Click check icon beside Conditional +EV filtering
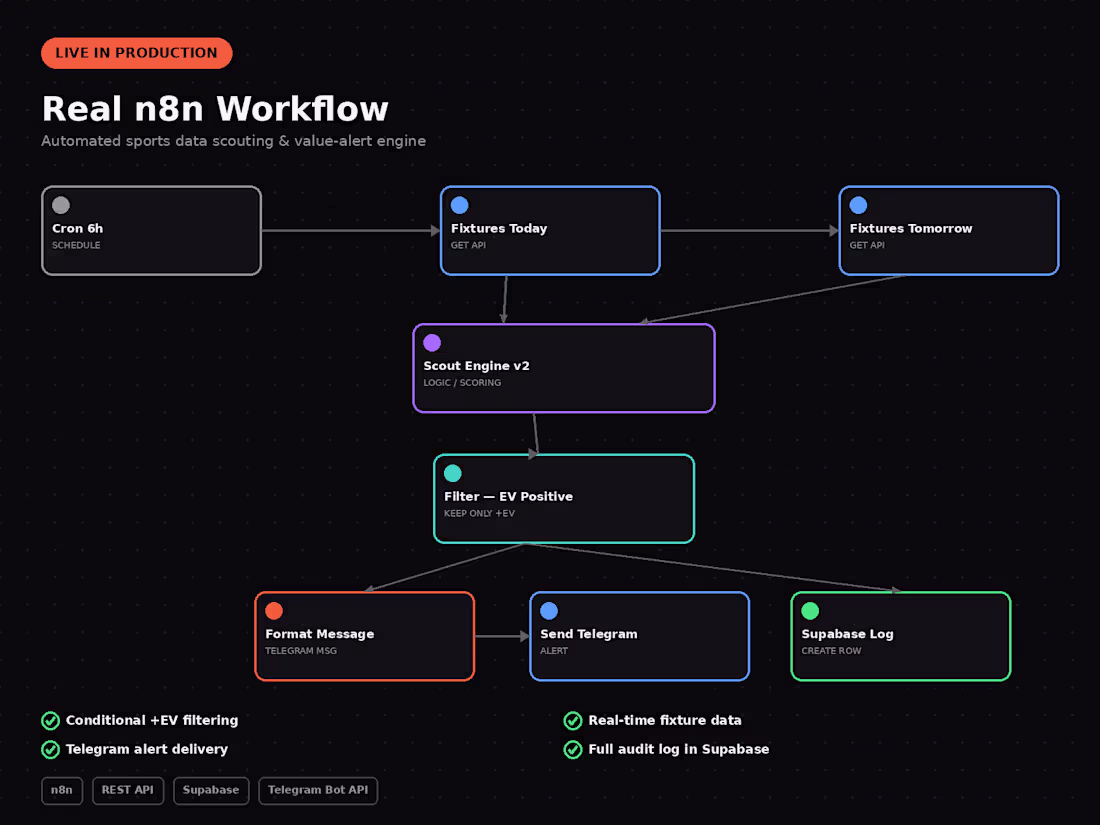This screenshot has height=825, width=1100. pyautogui.click(x=51, y=720)
